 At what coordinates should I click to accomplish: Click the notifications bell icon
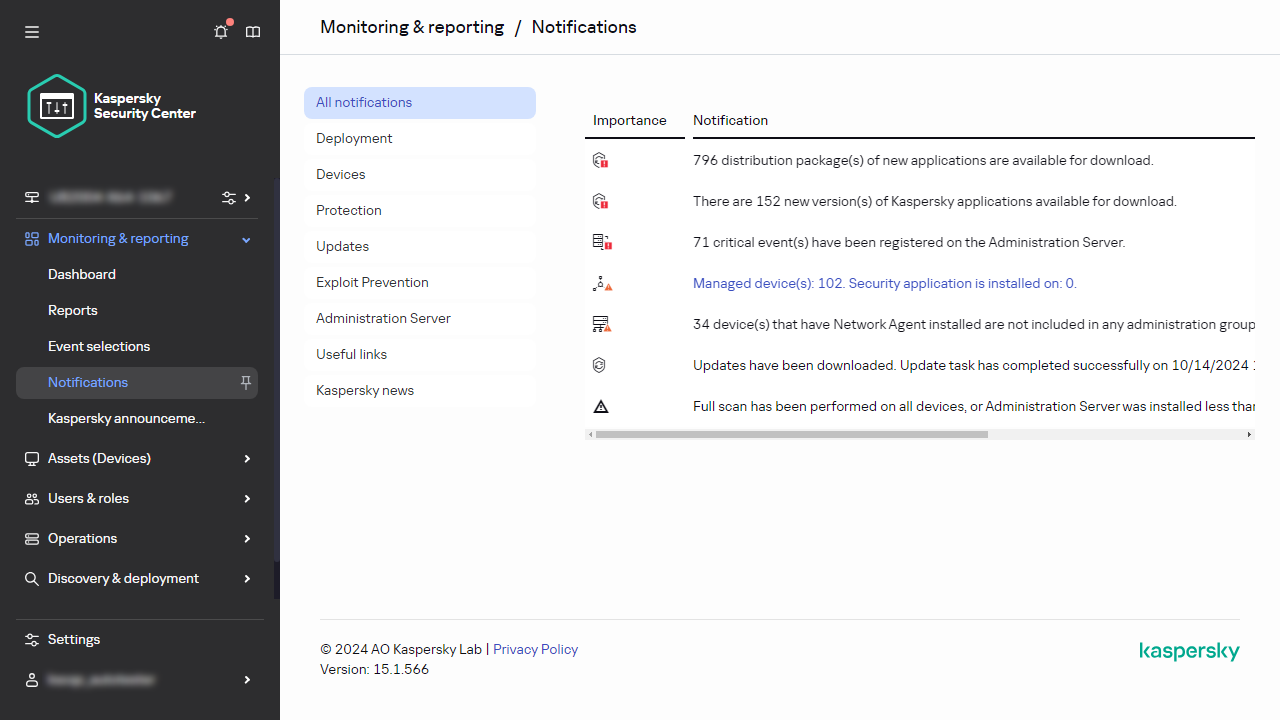pos(221,32)
